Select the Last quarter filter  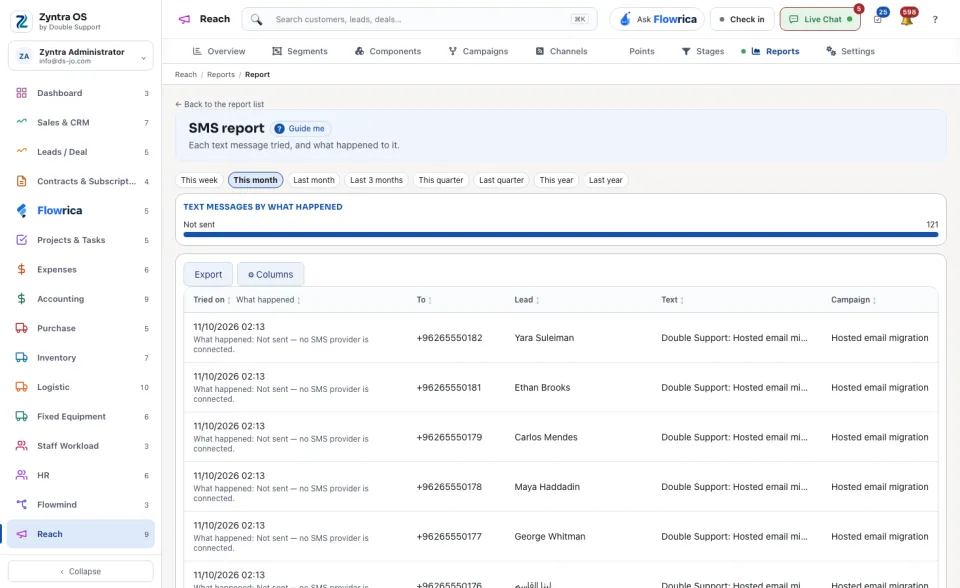(501, 180)
